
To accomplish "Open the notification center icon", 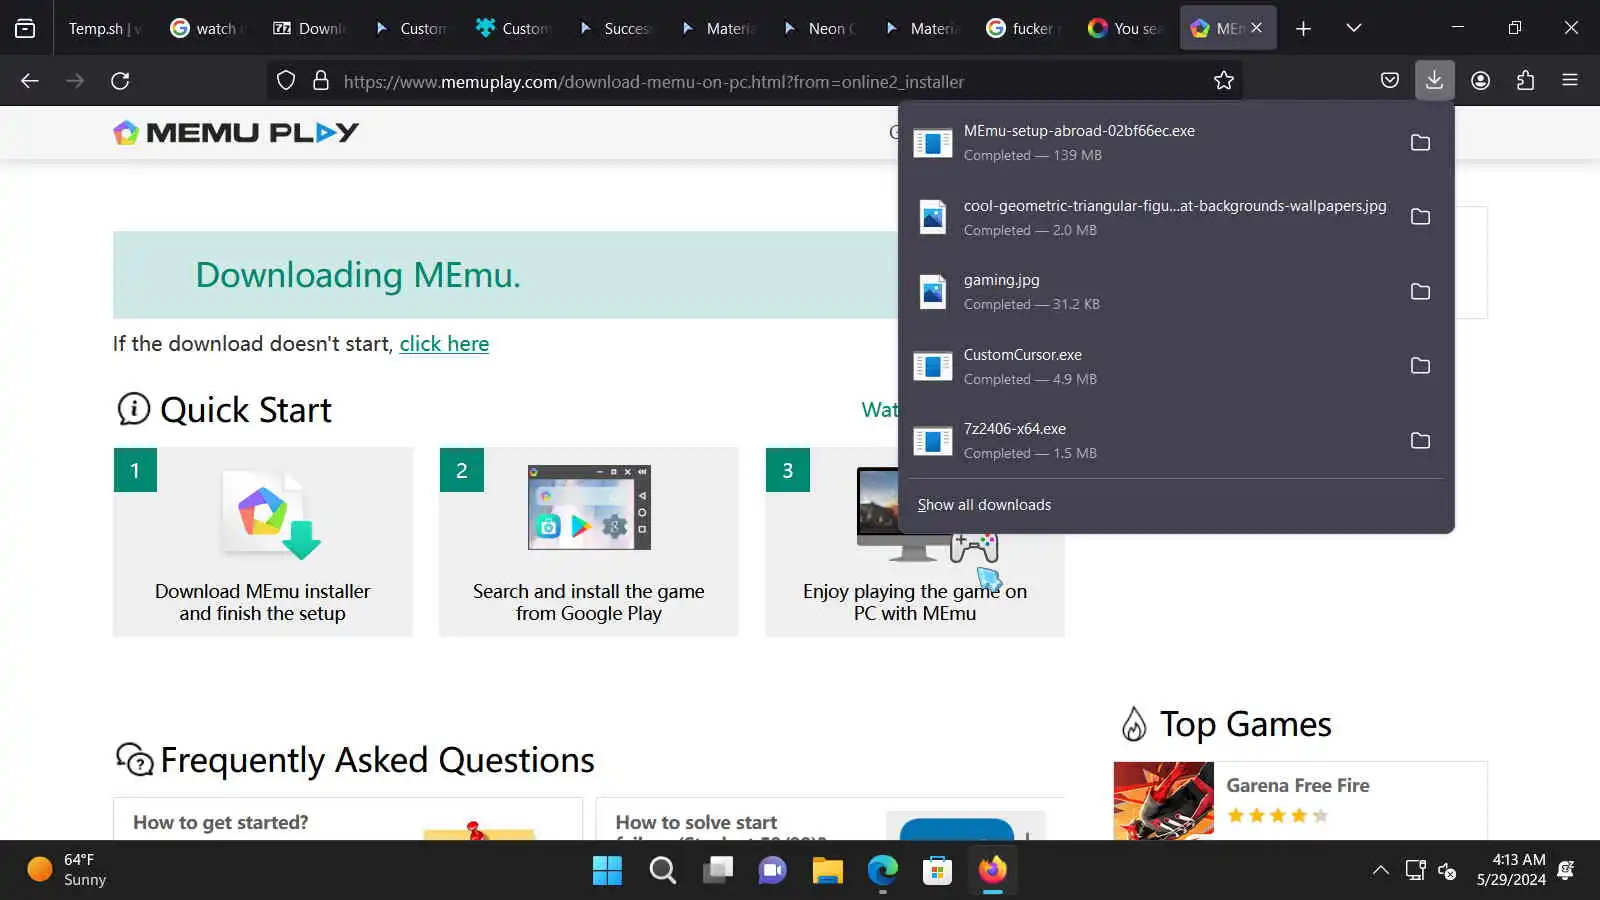I will pos(1567,870).
